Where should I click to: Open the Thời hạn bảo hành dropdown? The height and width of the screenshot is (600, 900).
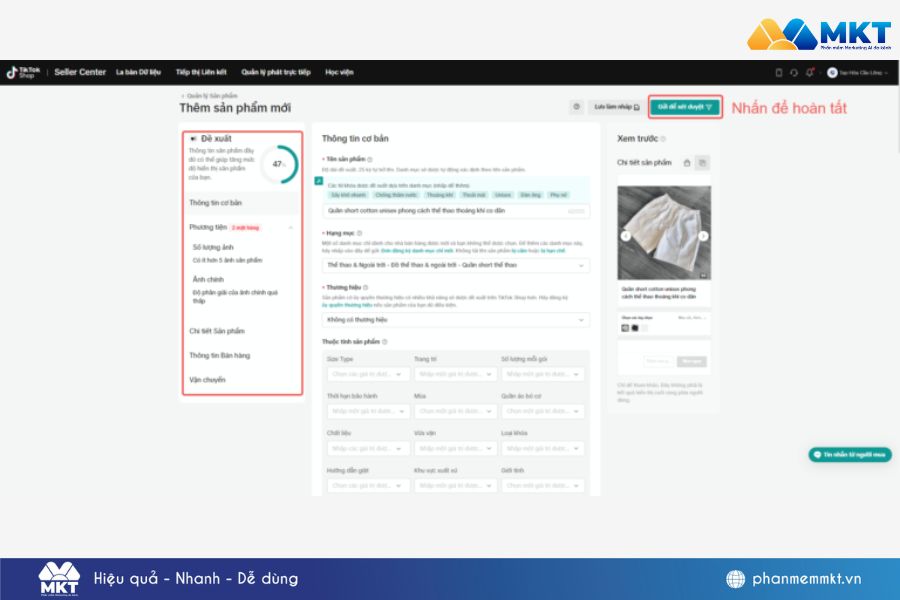point(368,411)
